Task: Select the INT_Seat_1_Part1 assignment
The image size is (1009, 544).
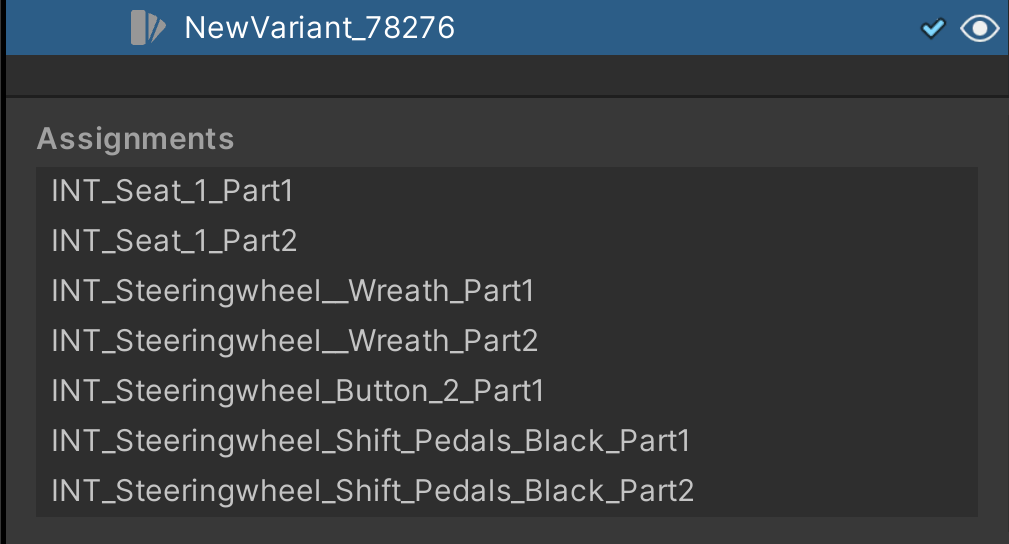Action: pos(172,191)
